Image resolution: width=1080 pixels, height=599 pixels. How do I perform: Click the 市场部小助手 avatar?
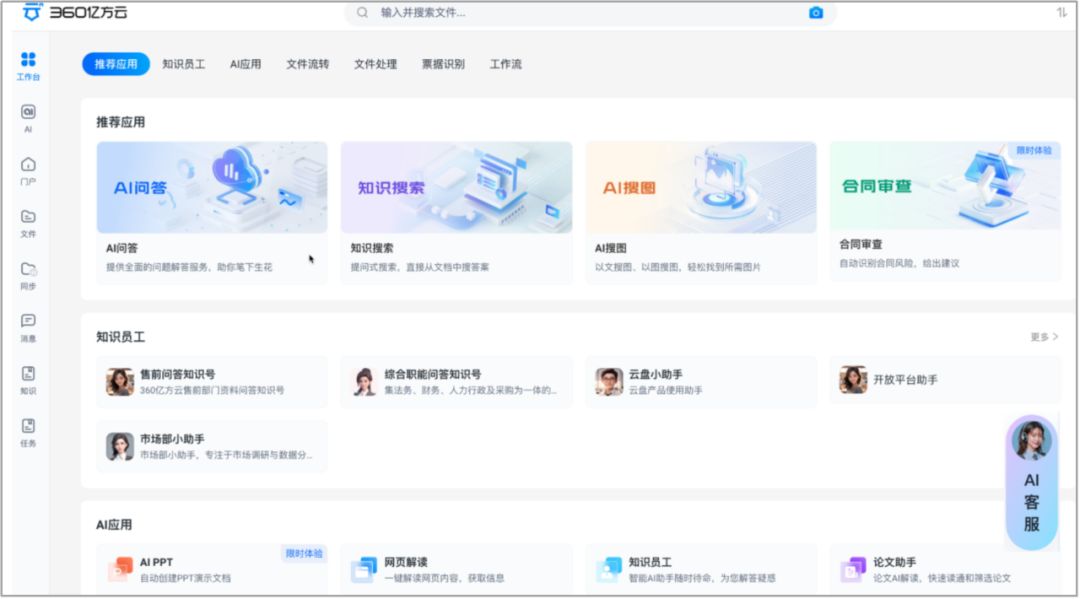(x=120, y=446)
